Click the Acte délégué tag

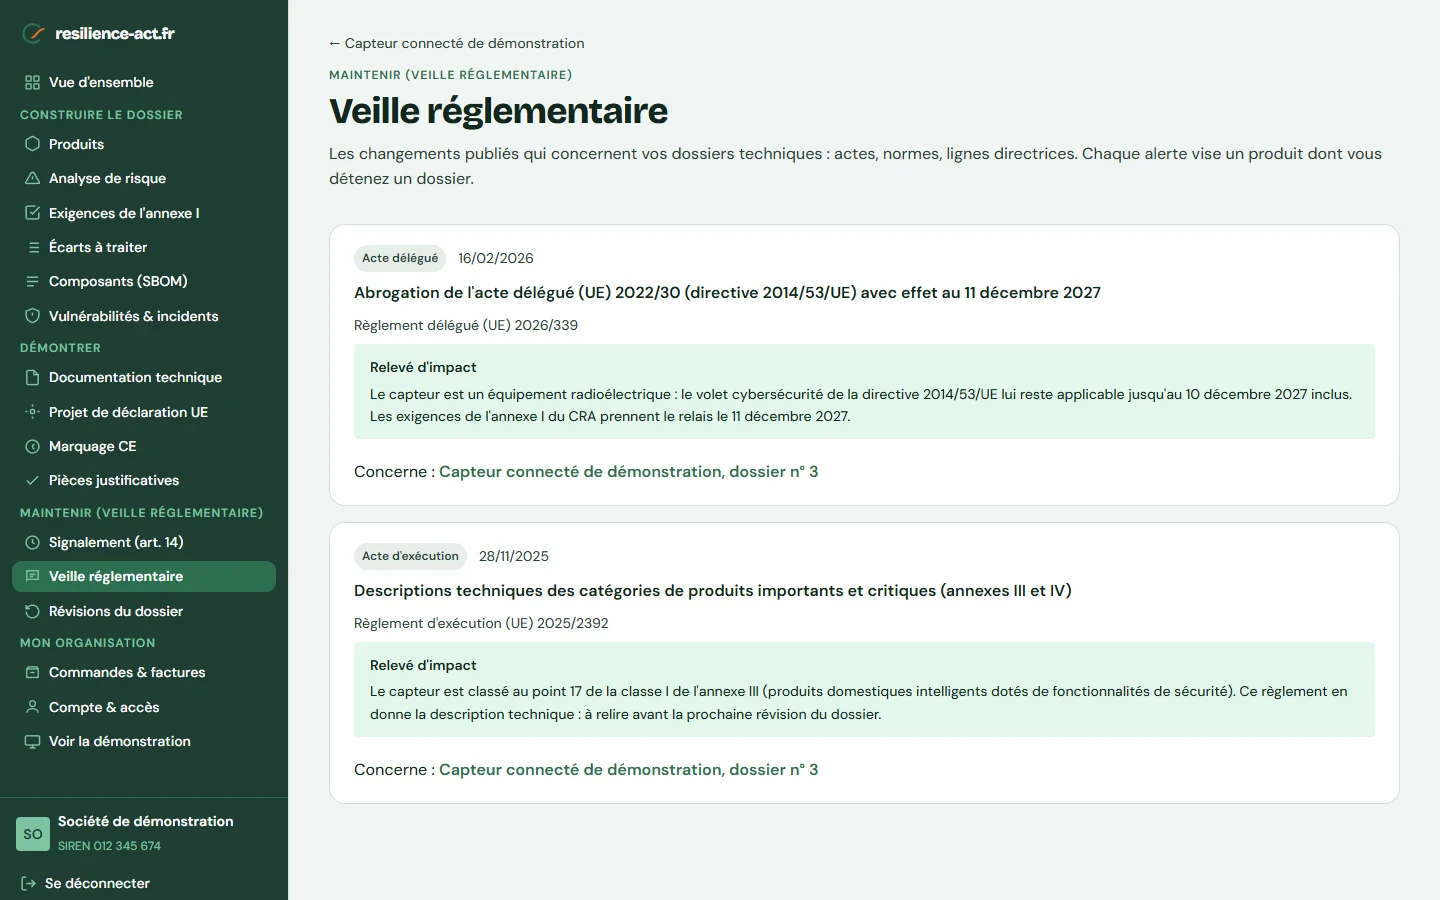tap(400, 258)
